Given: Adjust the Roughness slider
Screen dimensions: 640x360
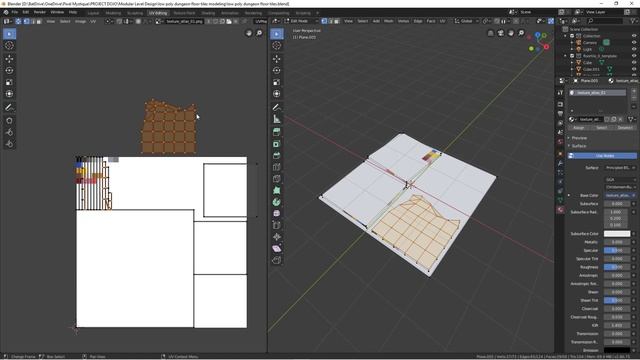Looking at the screenshot, I should pyautogui.click(x=617, y=267).
